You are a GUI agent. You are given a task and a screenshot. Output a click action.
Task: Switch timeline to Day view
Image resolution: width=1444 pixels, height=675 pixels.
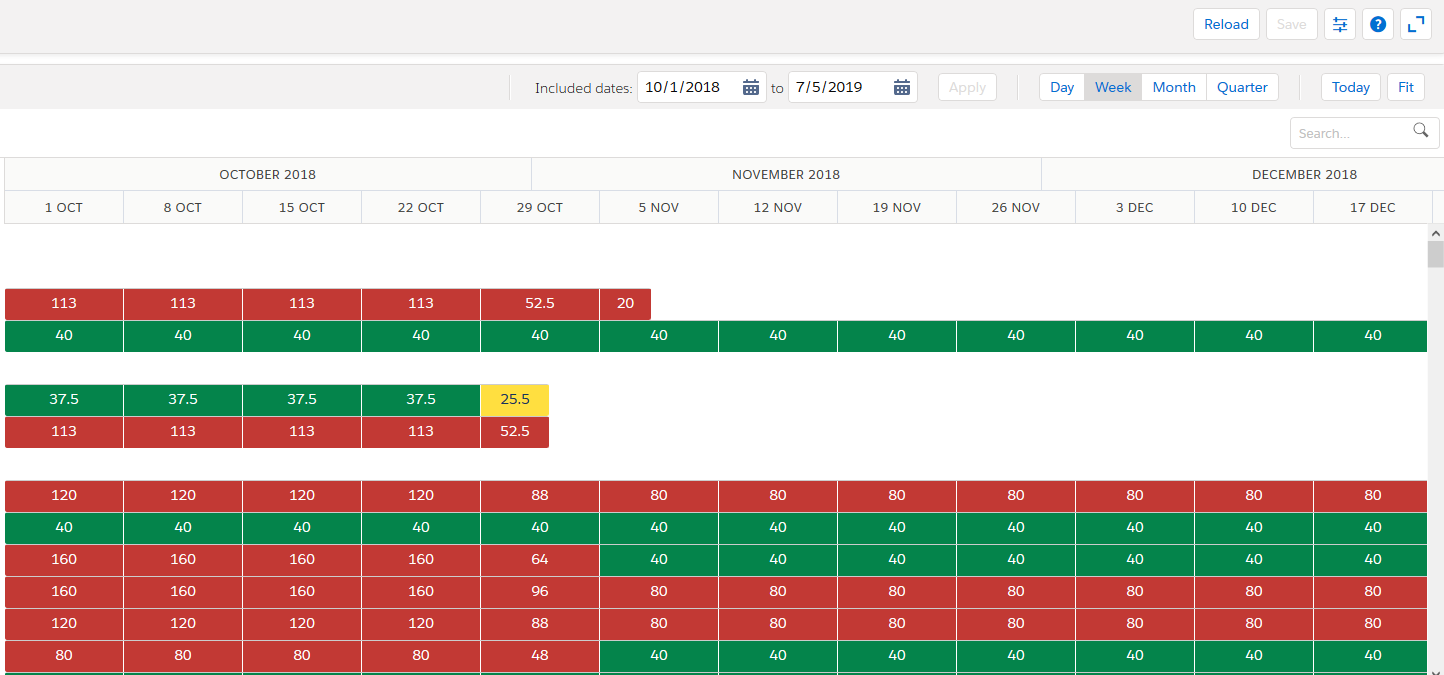pyautogui.click(x=1062, y=88)
